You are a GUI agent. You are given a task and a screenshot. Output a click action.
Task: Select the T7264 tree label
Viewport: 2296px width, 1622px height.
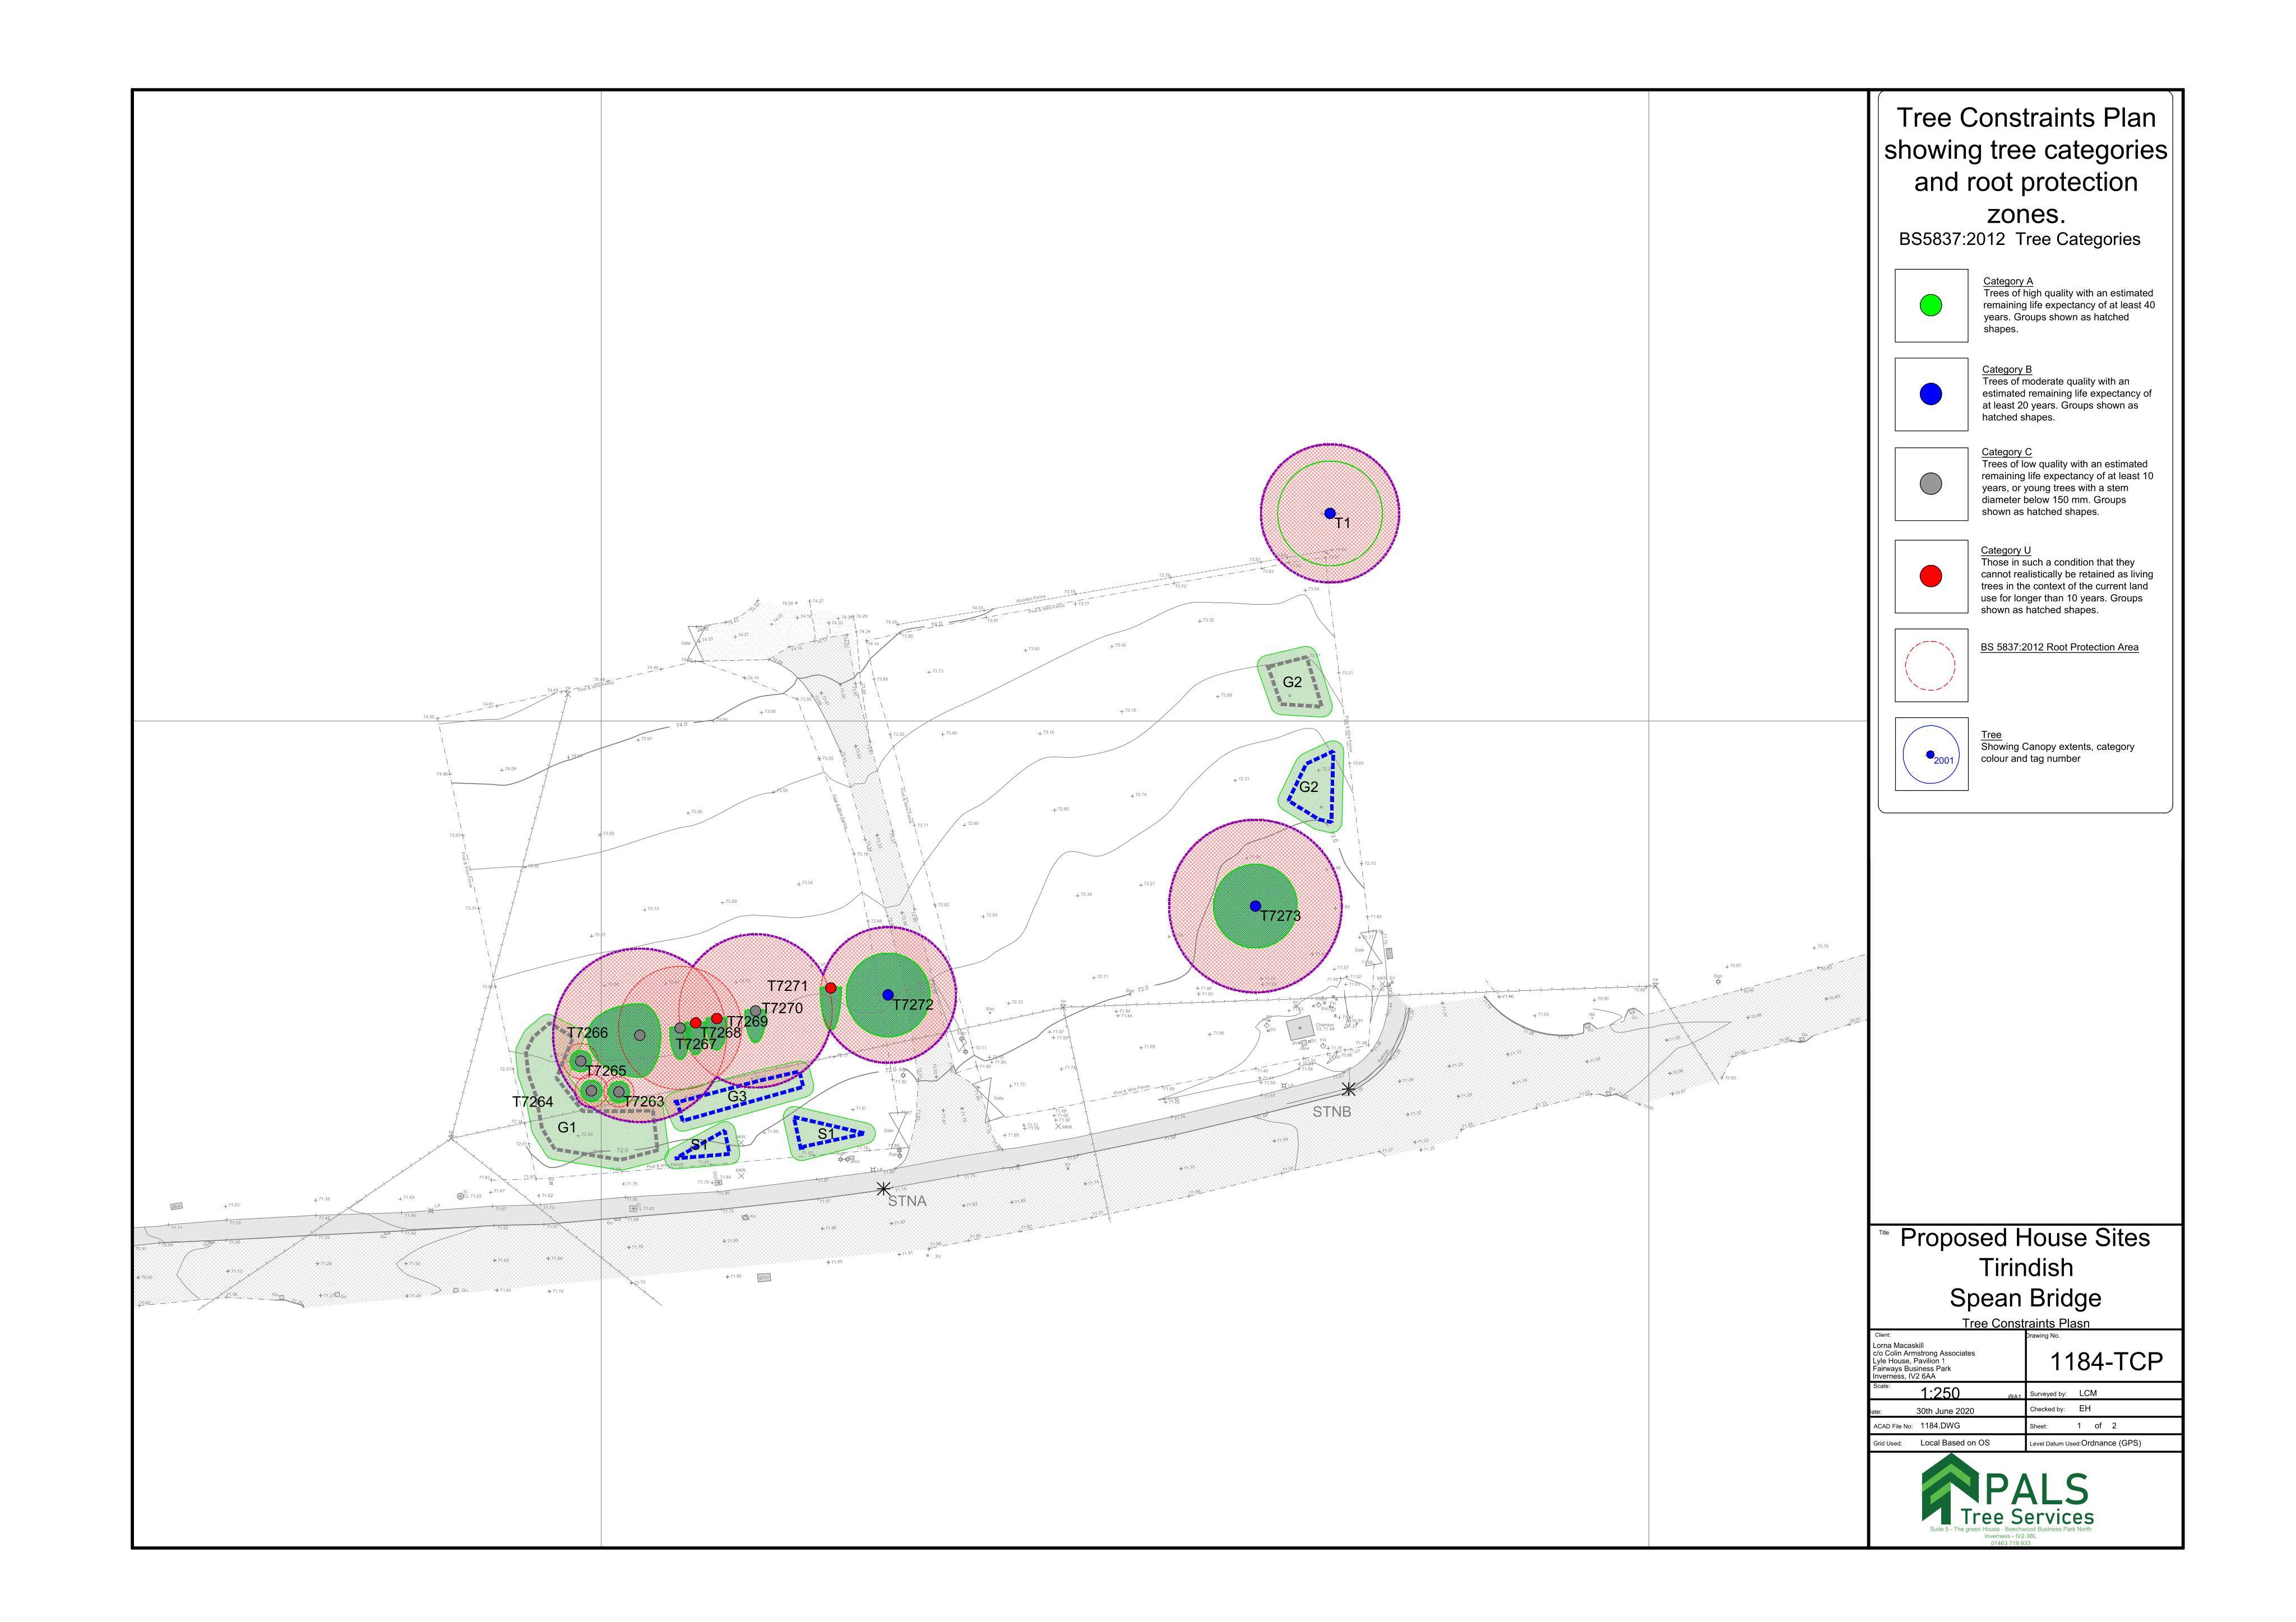click(x=533, y=1102)
